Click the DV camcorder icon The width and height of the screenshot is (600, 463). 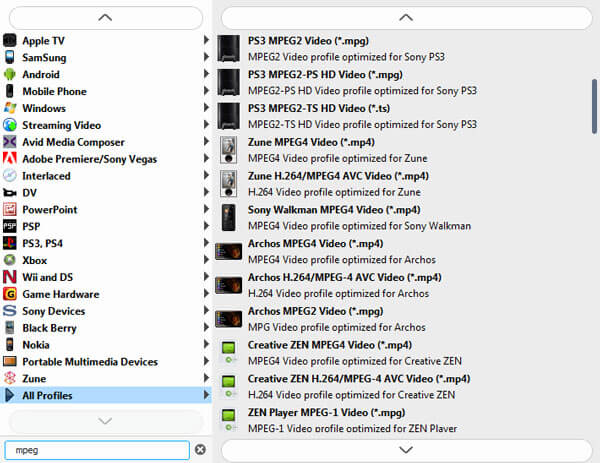click(x=10, y=192)
